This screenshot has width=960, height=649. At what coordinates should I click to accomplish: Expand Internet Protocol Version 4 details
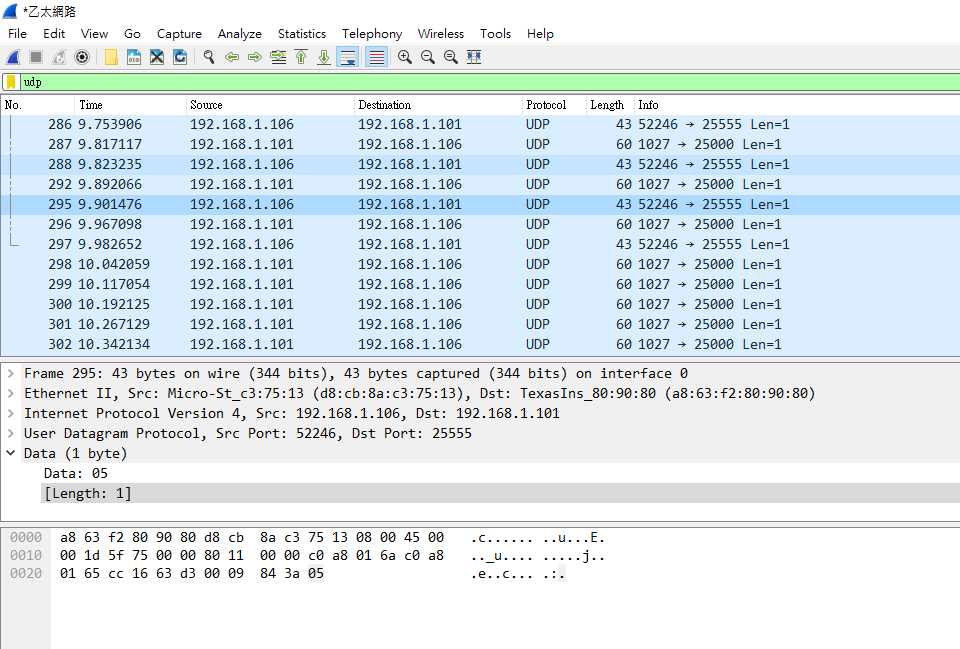pos(10,413)
